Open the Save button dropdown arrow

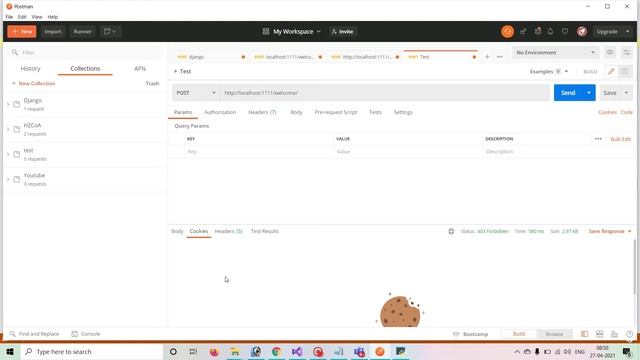(626, 93)
